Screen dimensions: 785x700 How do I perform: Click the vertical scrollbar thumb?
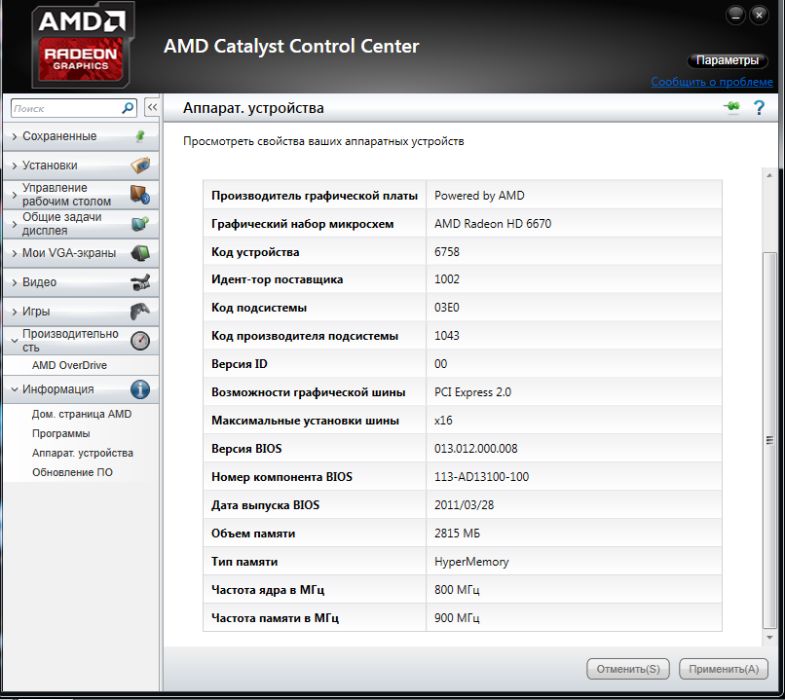769,441
